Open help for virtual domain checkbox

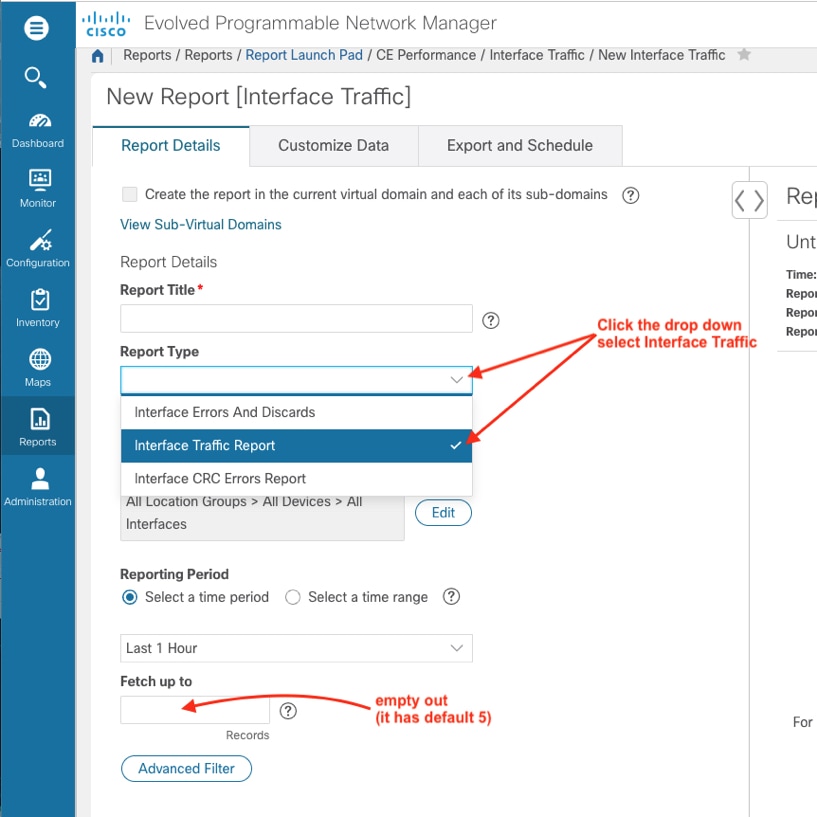point(630,195)
